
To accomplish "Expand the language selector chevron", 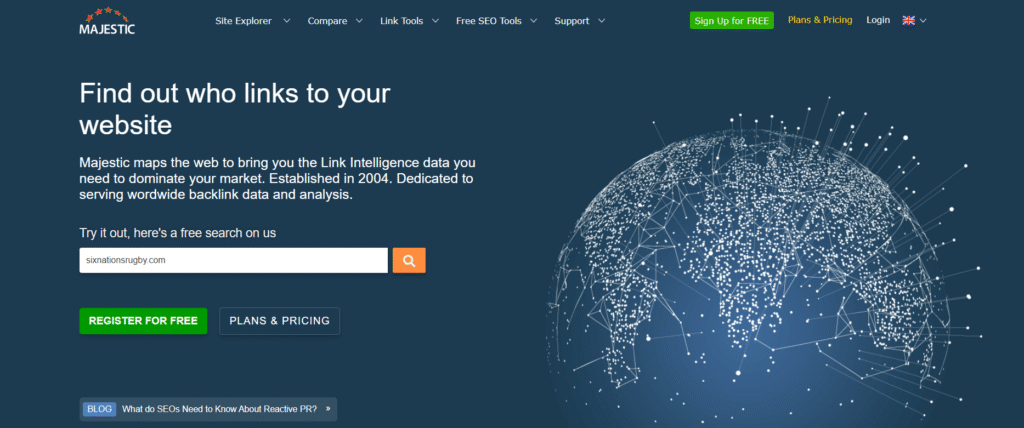I will coord(923,21).
